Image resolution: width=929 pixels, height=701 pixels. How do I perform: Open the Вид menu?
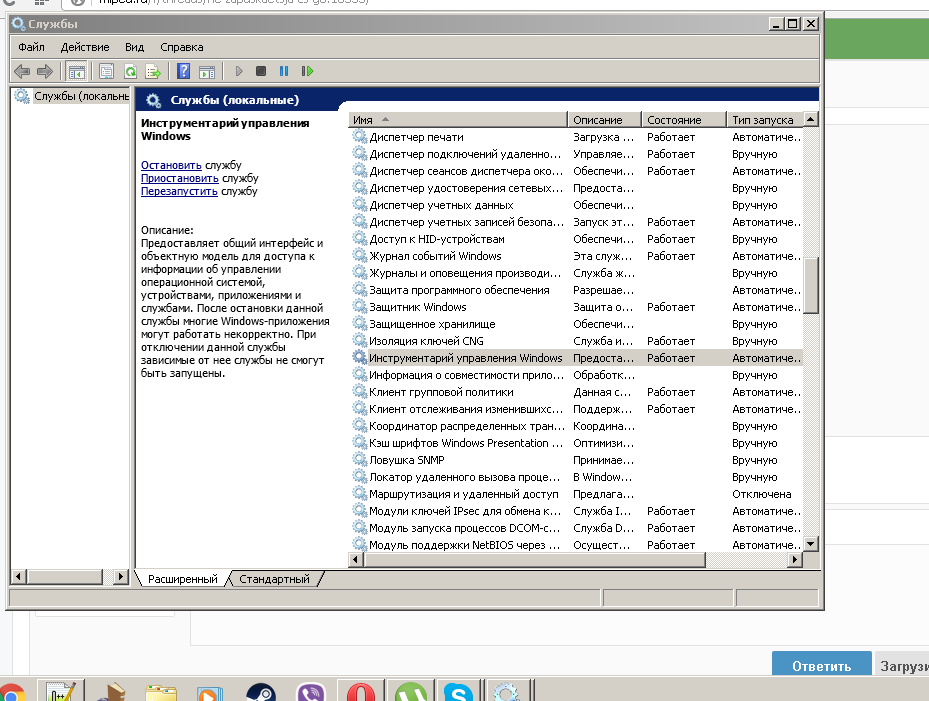[x=134, y=47]
